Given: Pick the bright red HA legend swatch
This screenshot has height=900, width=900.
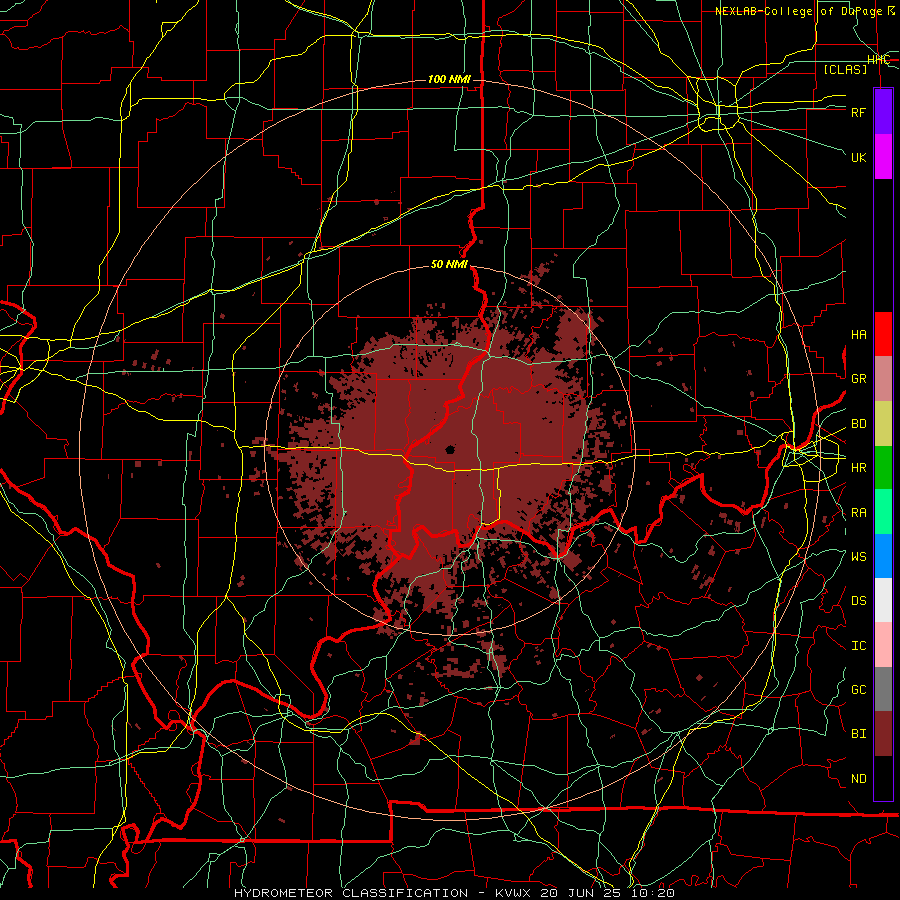Looking at the screenshot, I should [883, 334].
